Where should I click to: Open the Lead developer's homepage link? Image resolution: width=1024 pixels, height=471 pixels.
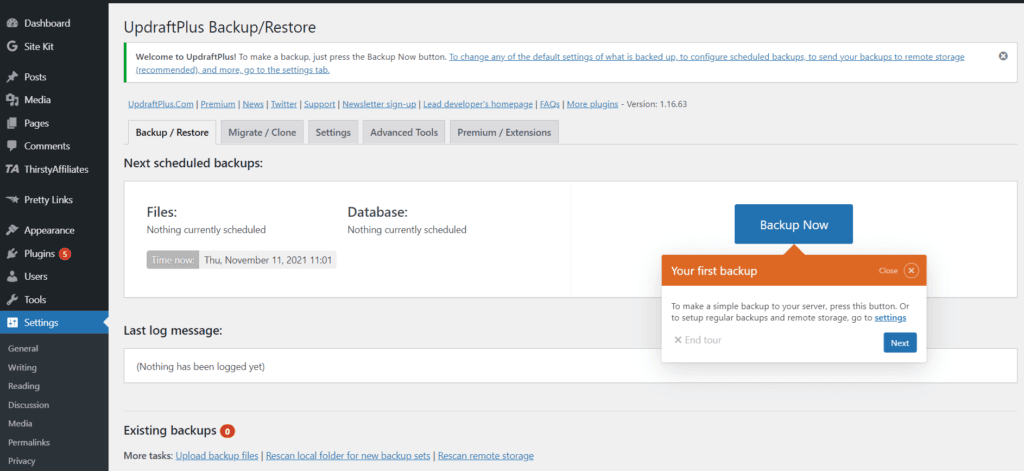tap(478, 104)
